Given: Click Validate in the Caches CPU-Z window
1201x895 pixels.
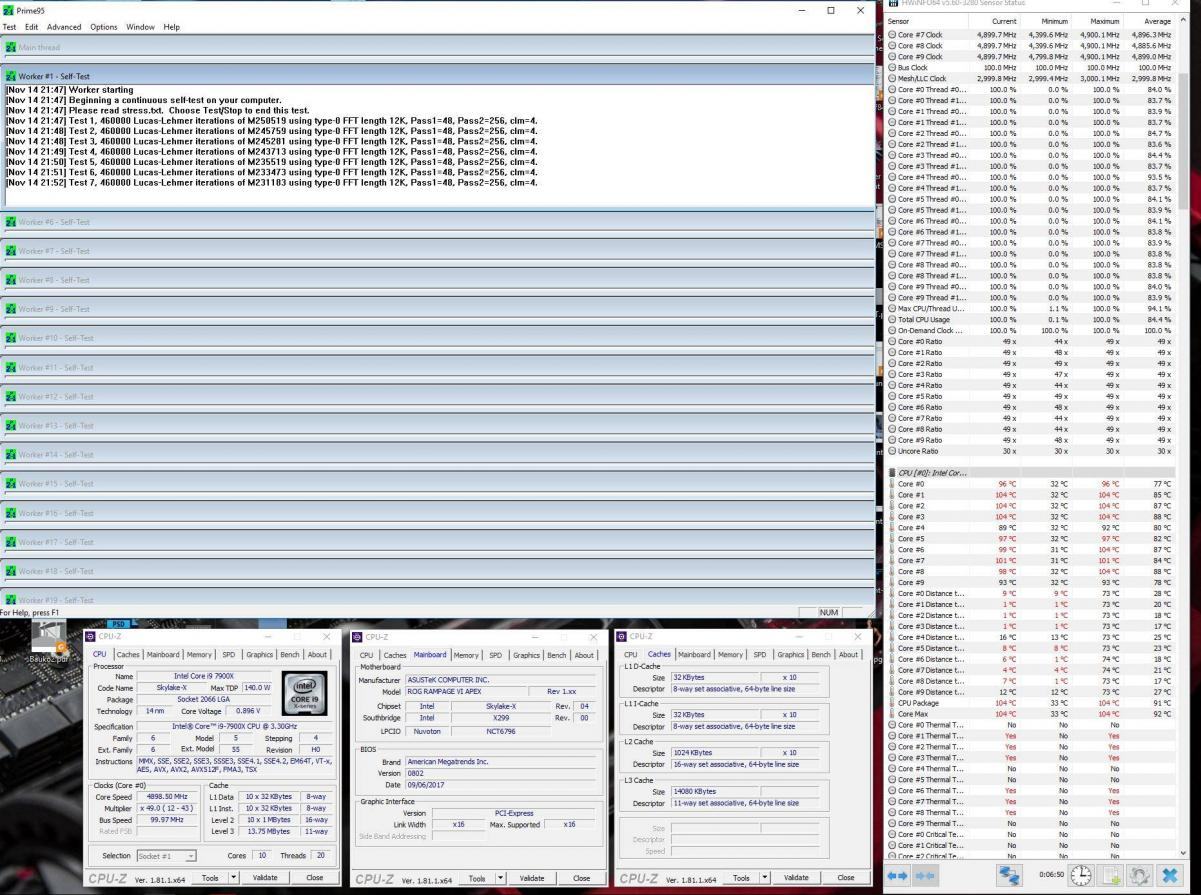Looking at the screenshot, I should tap(796, 878).
